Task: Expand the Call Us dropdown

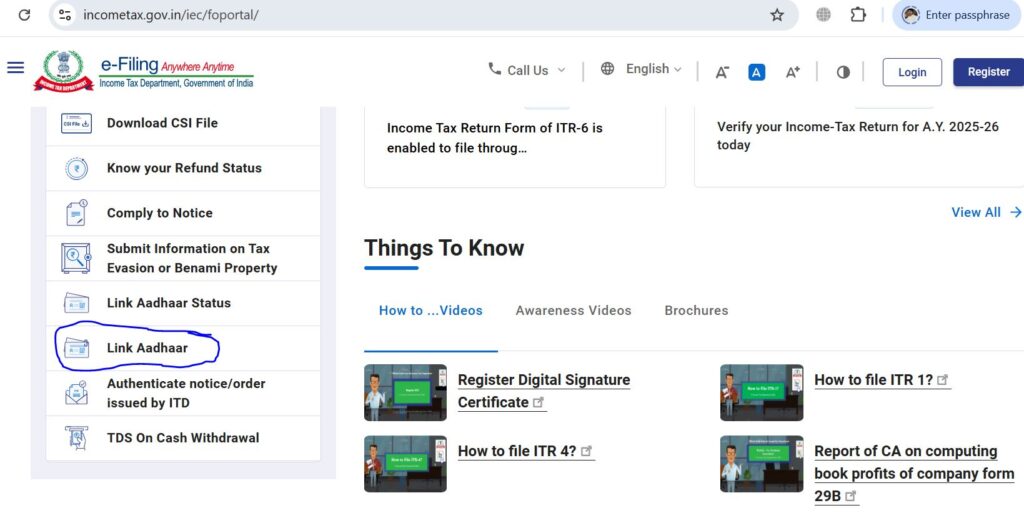Action: coord(527,70)
